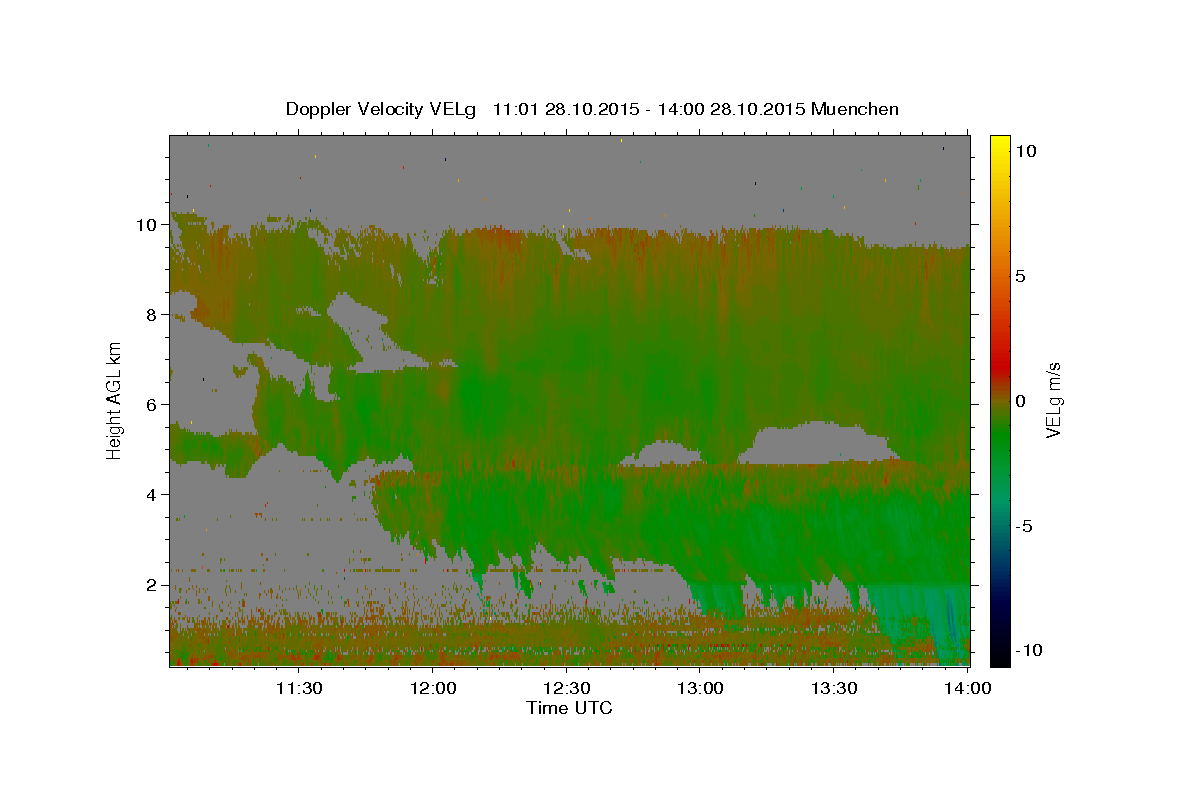1200x800 pixels.
Task: Click the plot title 'Doppler Velocity VELg'
Action: [383, 109]
